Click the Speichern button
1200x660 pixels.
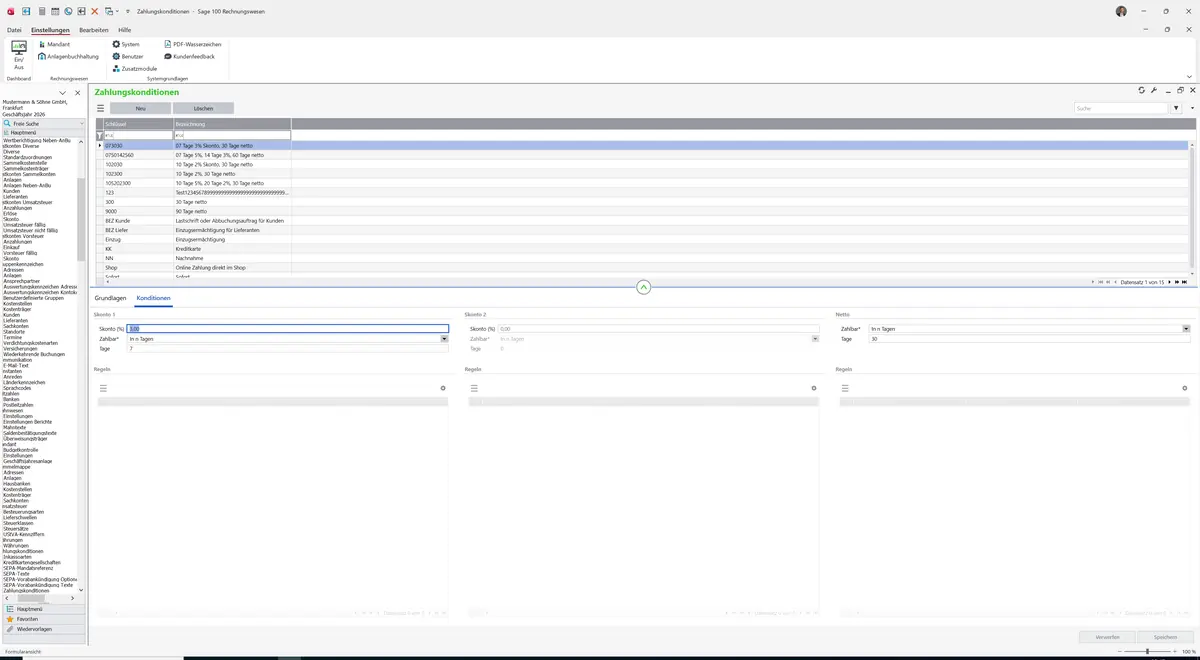click(x=1166, y=636)
